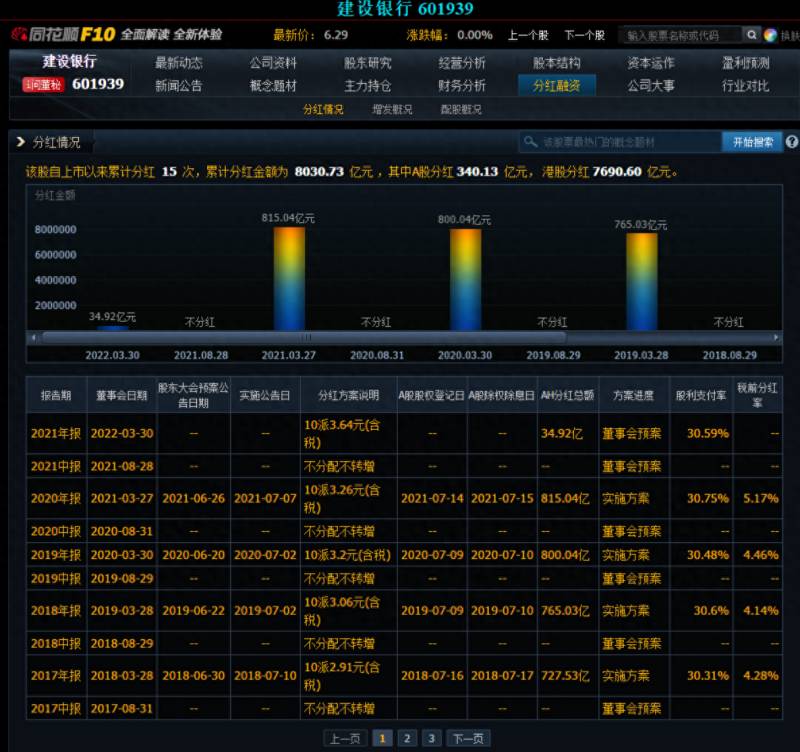Screen dimensions: 800x752
Task: Click the 分红方案说明 column header
Action: point(348,395)
